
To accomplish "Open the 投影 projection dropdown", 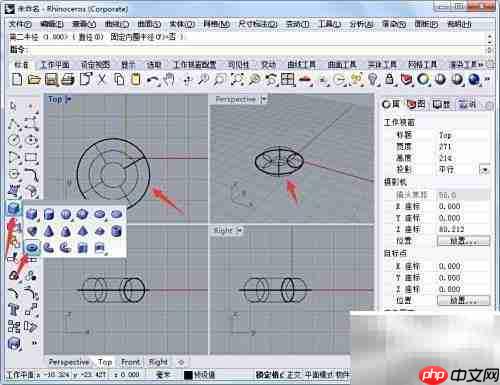I will [484, 170].
